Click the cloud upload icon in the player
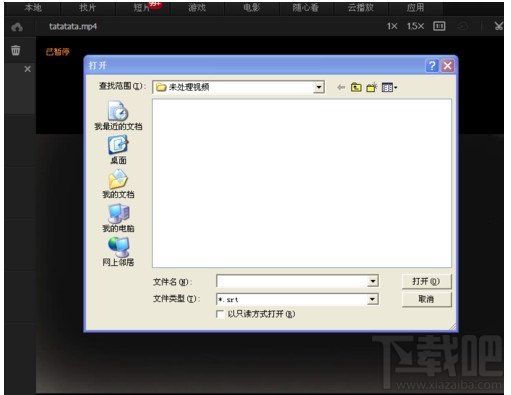The image size is (511, 395). [17, 27]
